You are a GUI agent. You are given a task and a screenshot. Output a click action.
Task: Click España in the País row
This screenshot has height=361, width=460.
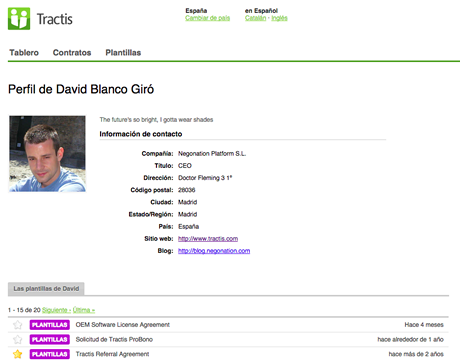point(188,227)
